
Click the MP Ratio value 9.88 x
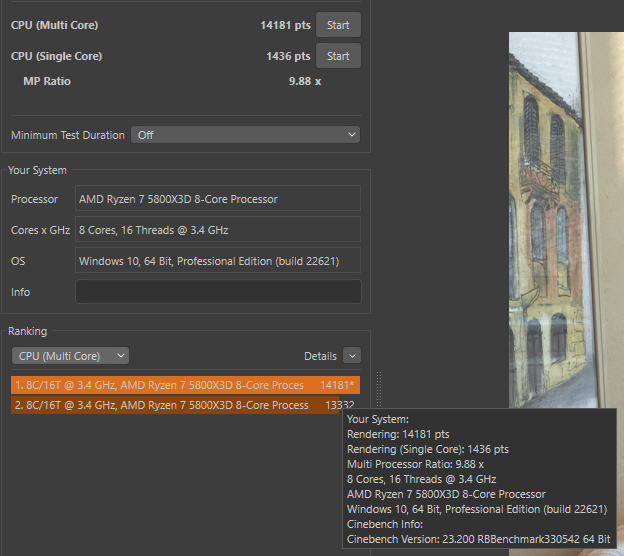point(305,81)
